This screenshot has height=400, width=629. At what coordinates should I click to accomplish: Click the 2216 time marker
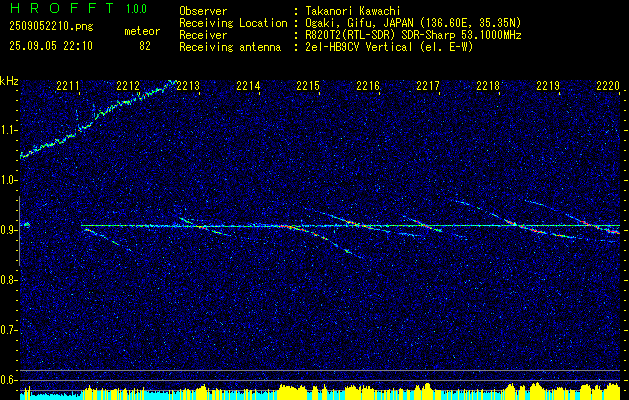pyautogui.click(x=368, y=85)
